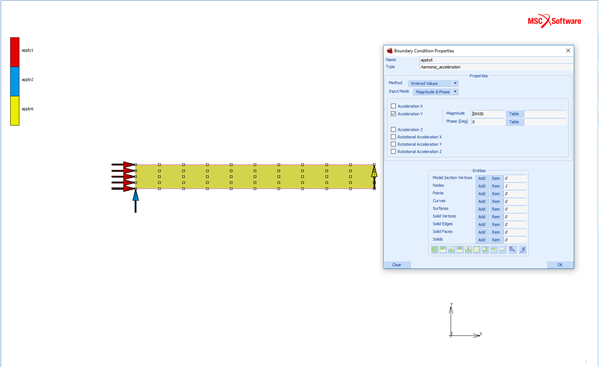Click the first green grid selection icon
Viewport: 599px width, 367px height.
(434, 249)
